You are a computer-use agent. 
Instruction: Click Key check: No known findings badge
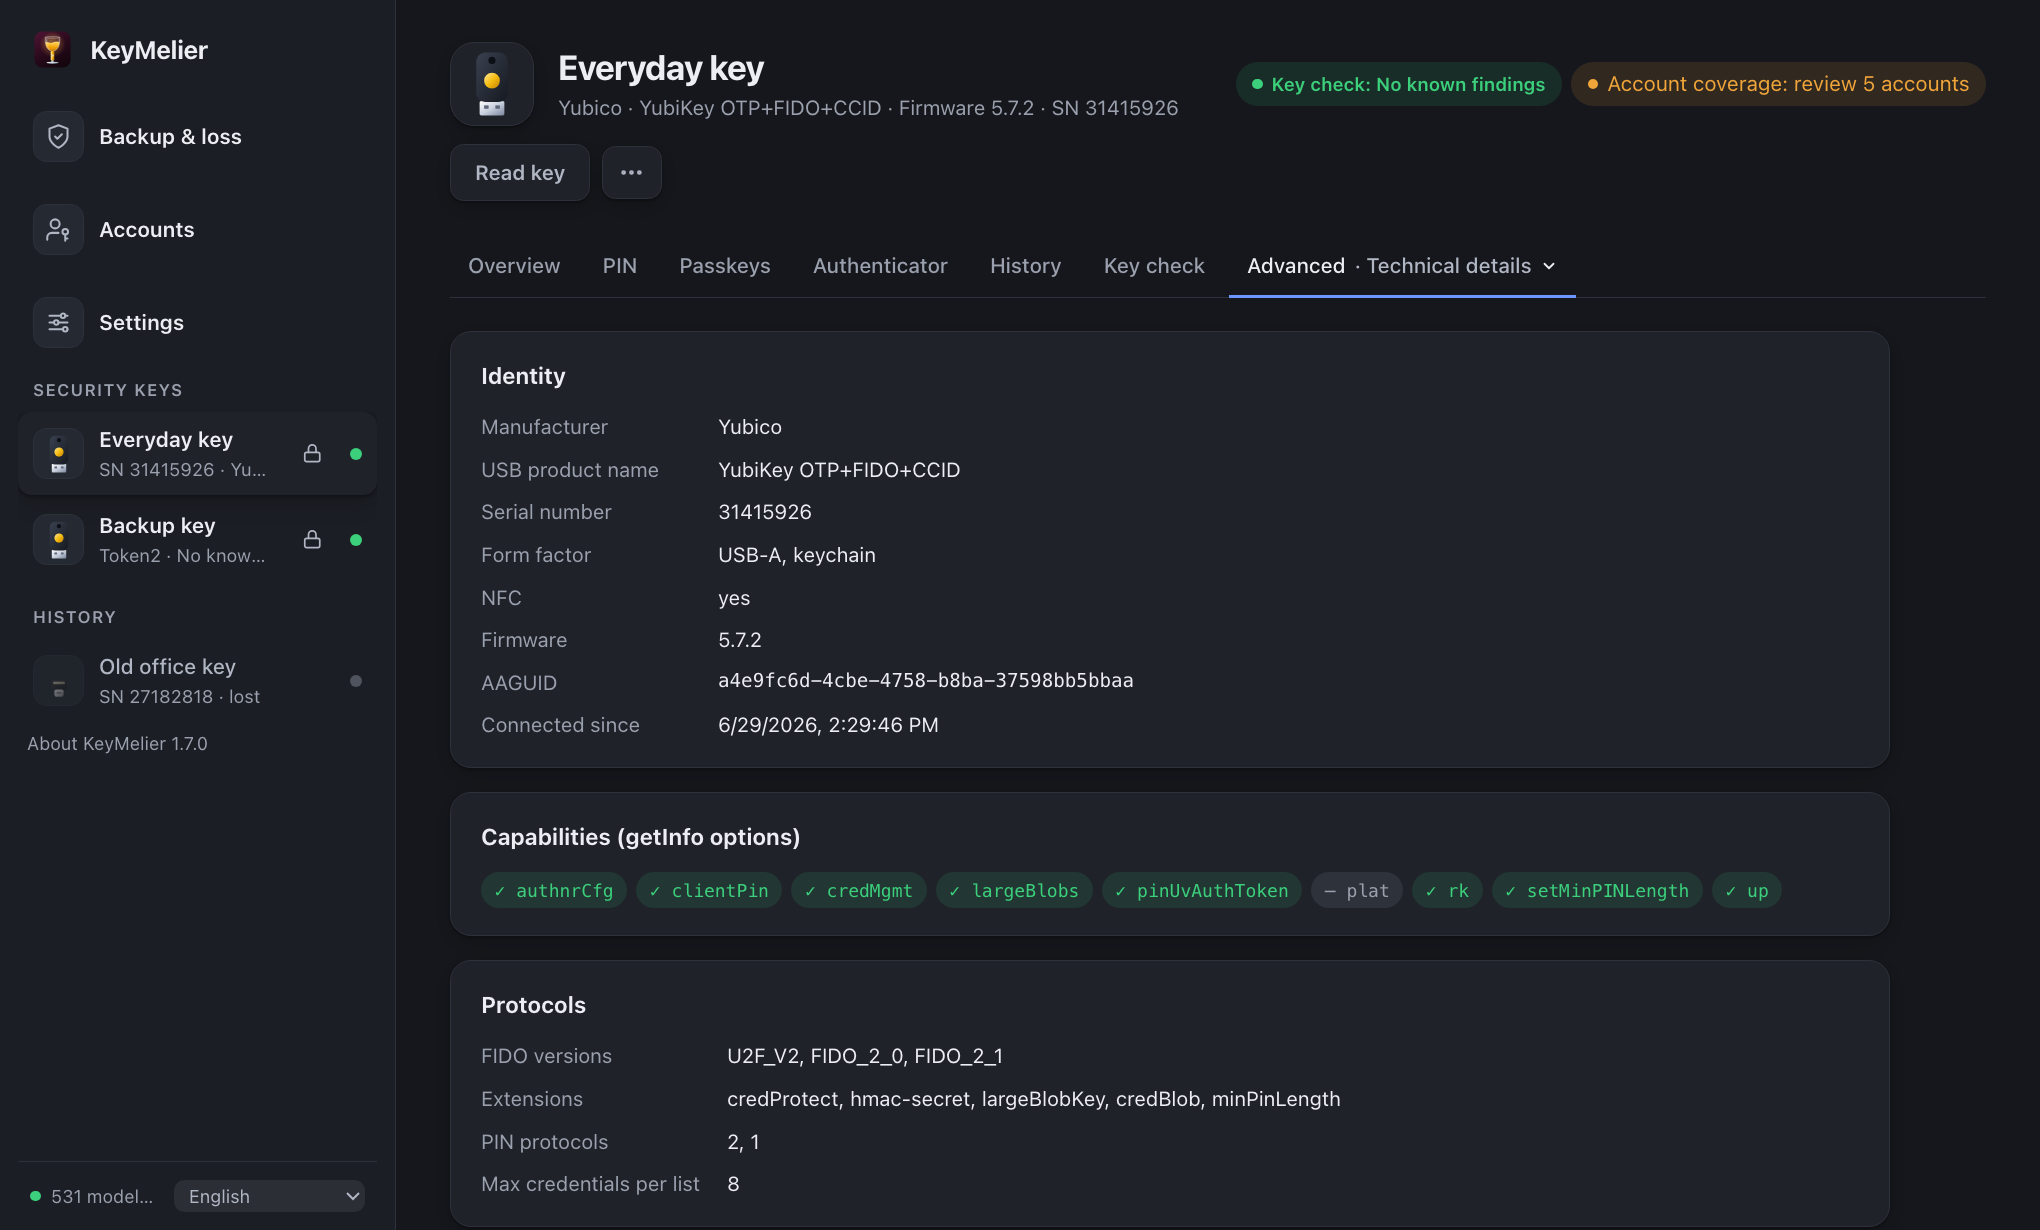pyautogui.click(x=1398, y=84)
